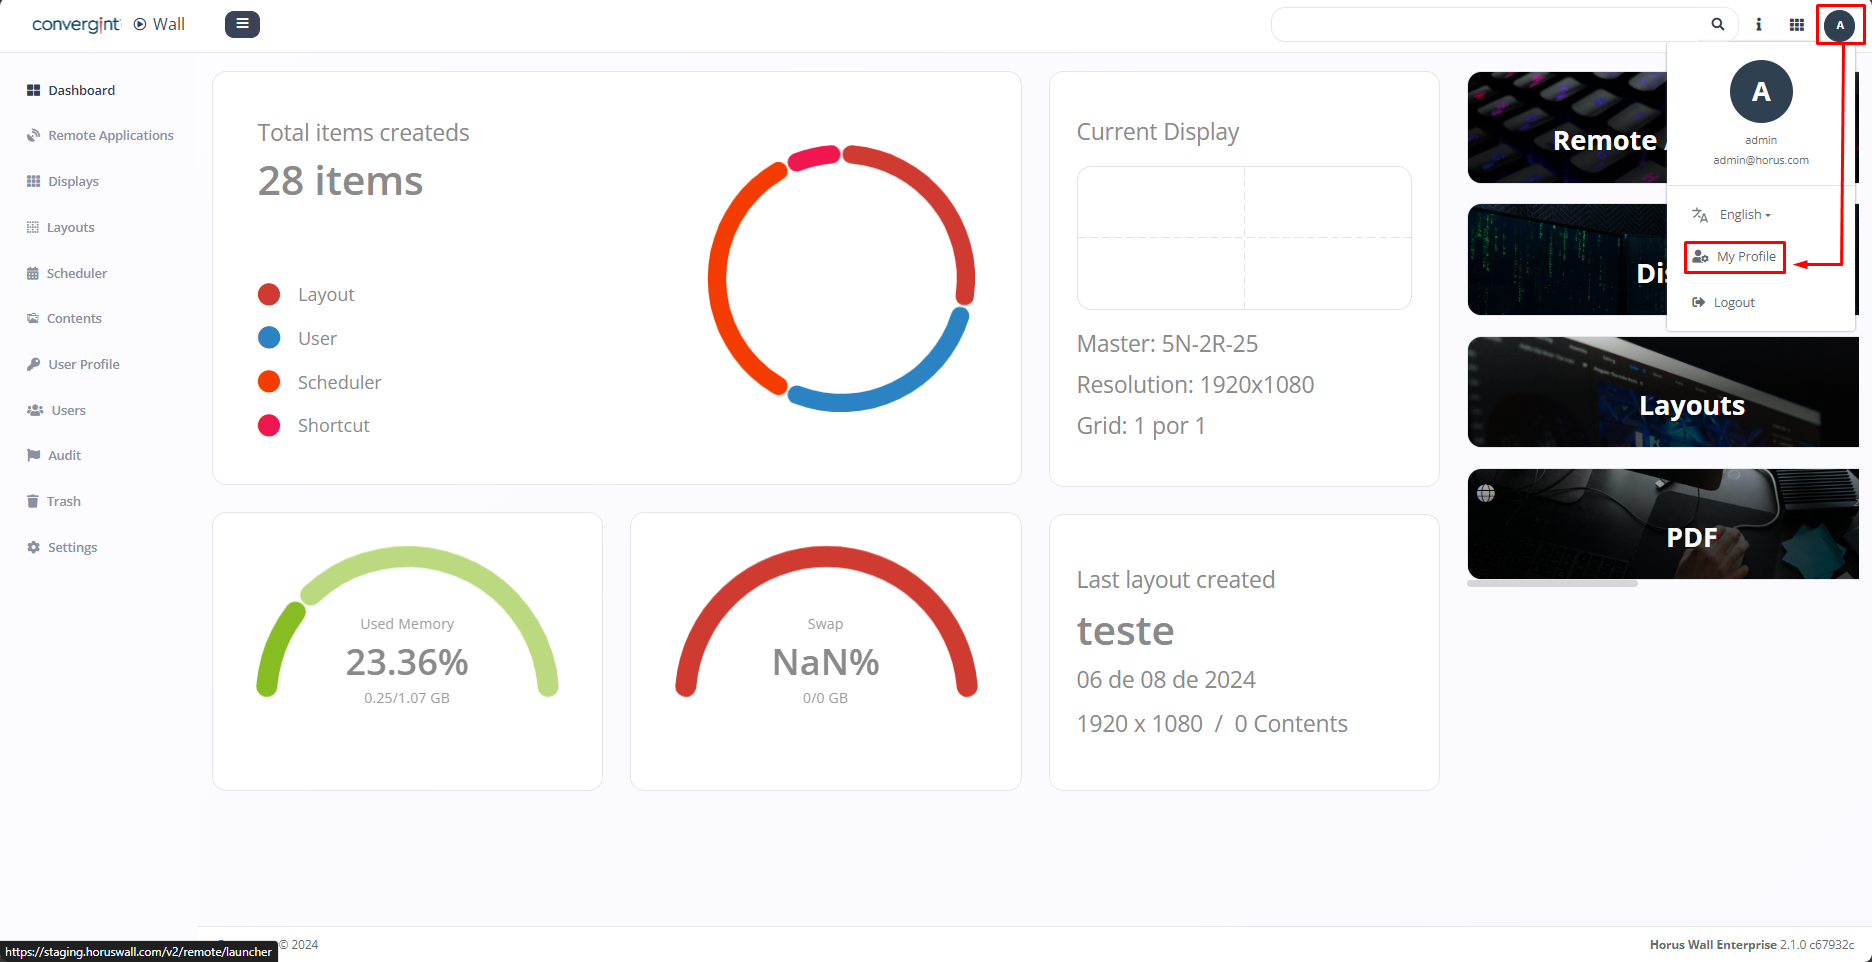Go to Displays in sidebar

73,182
